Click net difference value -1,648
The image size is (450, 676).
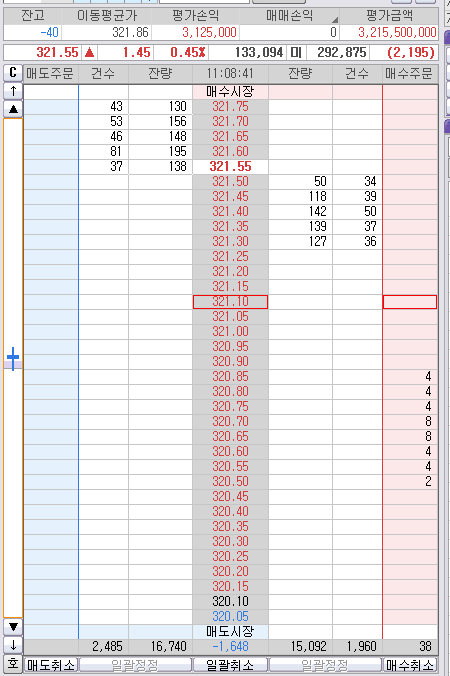(x=230, y=647)
